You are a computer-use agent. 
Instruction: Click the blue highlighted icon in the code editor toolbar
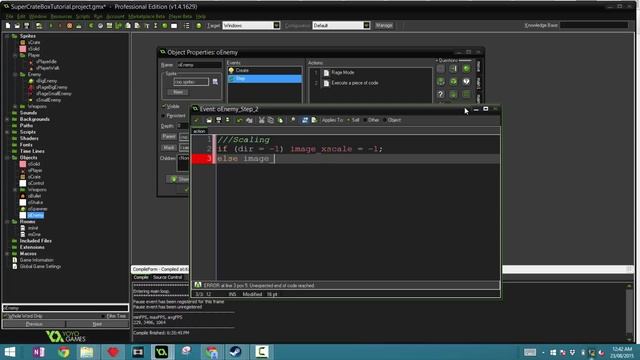(305, 120)
